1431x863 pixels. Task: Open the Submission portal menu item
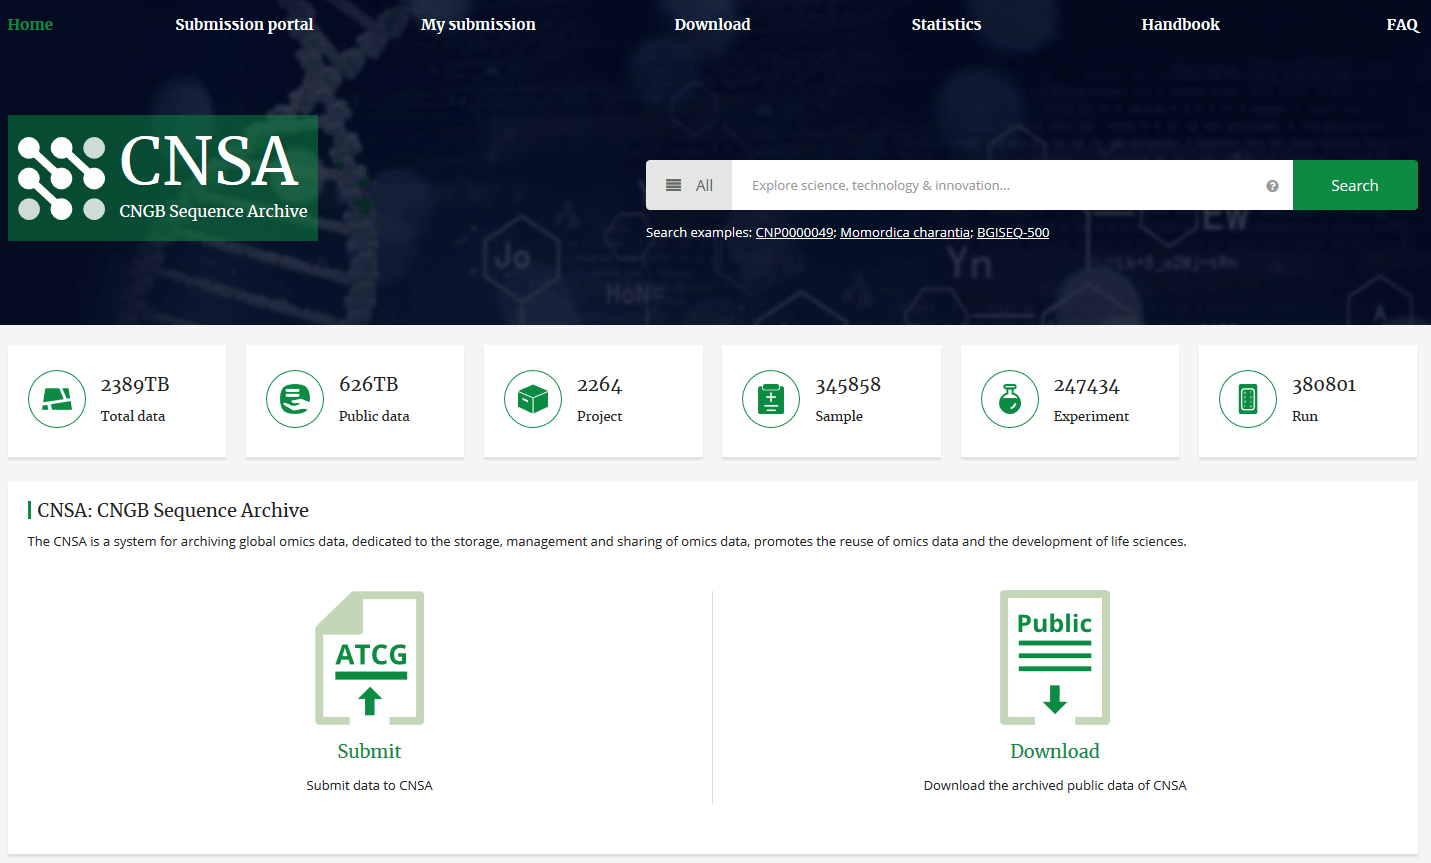click(244, 24)
